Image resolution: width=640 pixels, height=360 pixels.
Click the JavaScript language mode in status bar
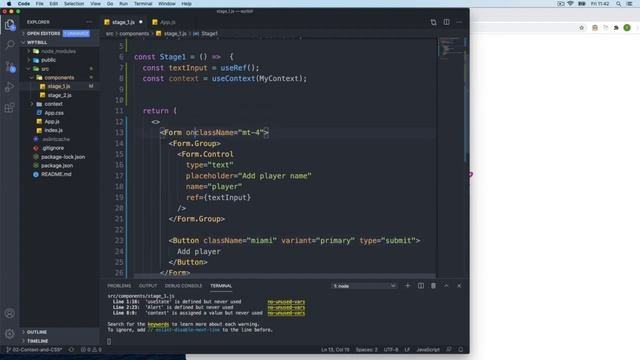click(427, 350)
